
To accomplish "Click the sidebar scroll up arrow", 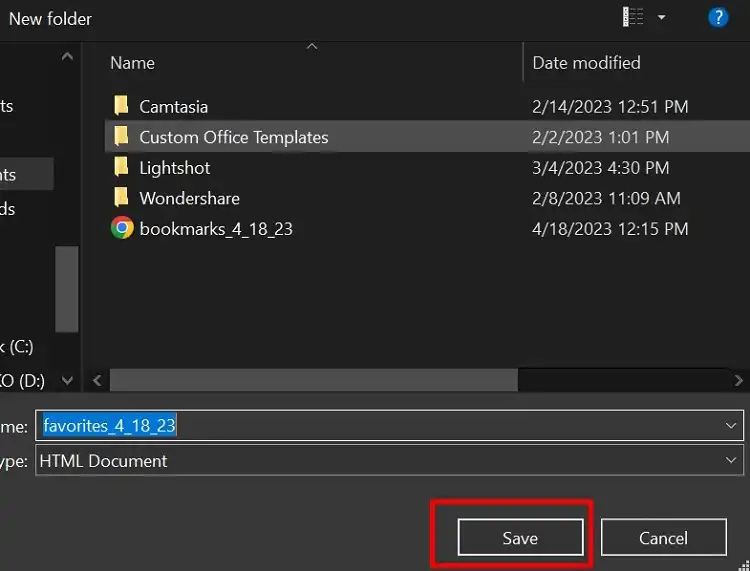I will coord(67,56).
